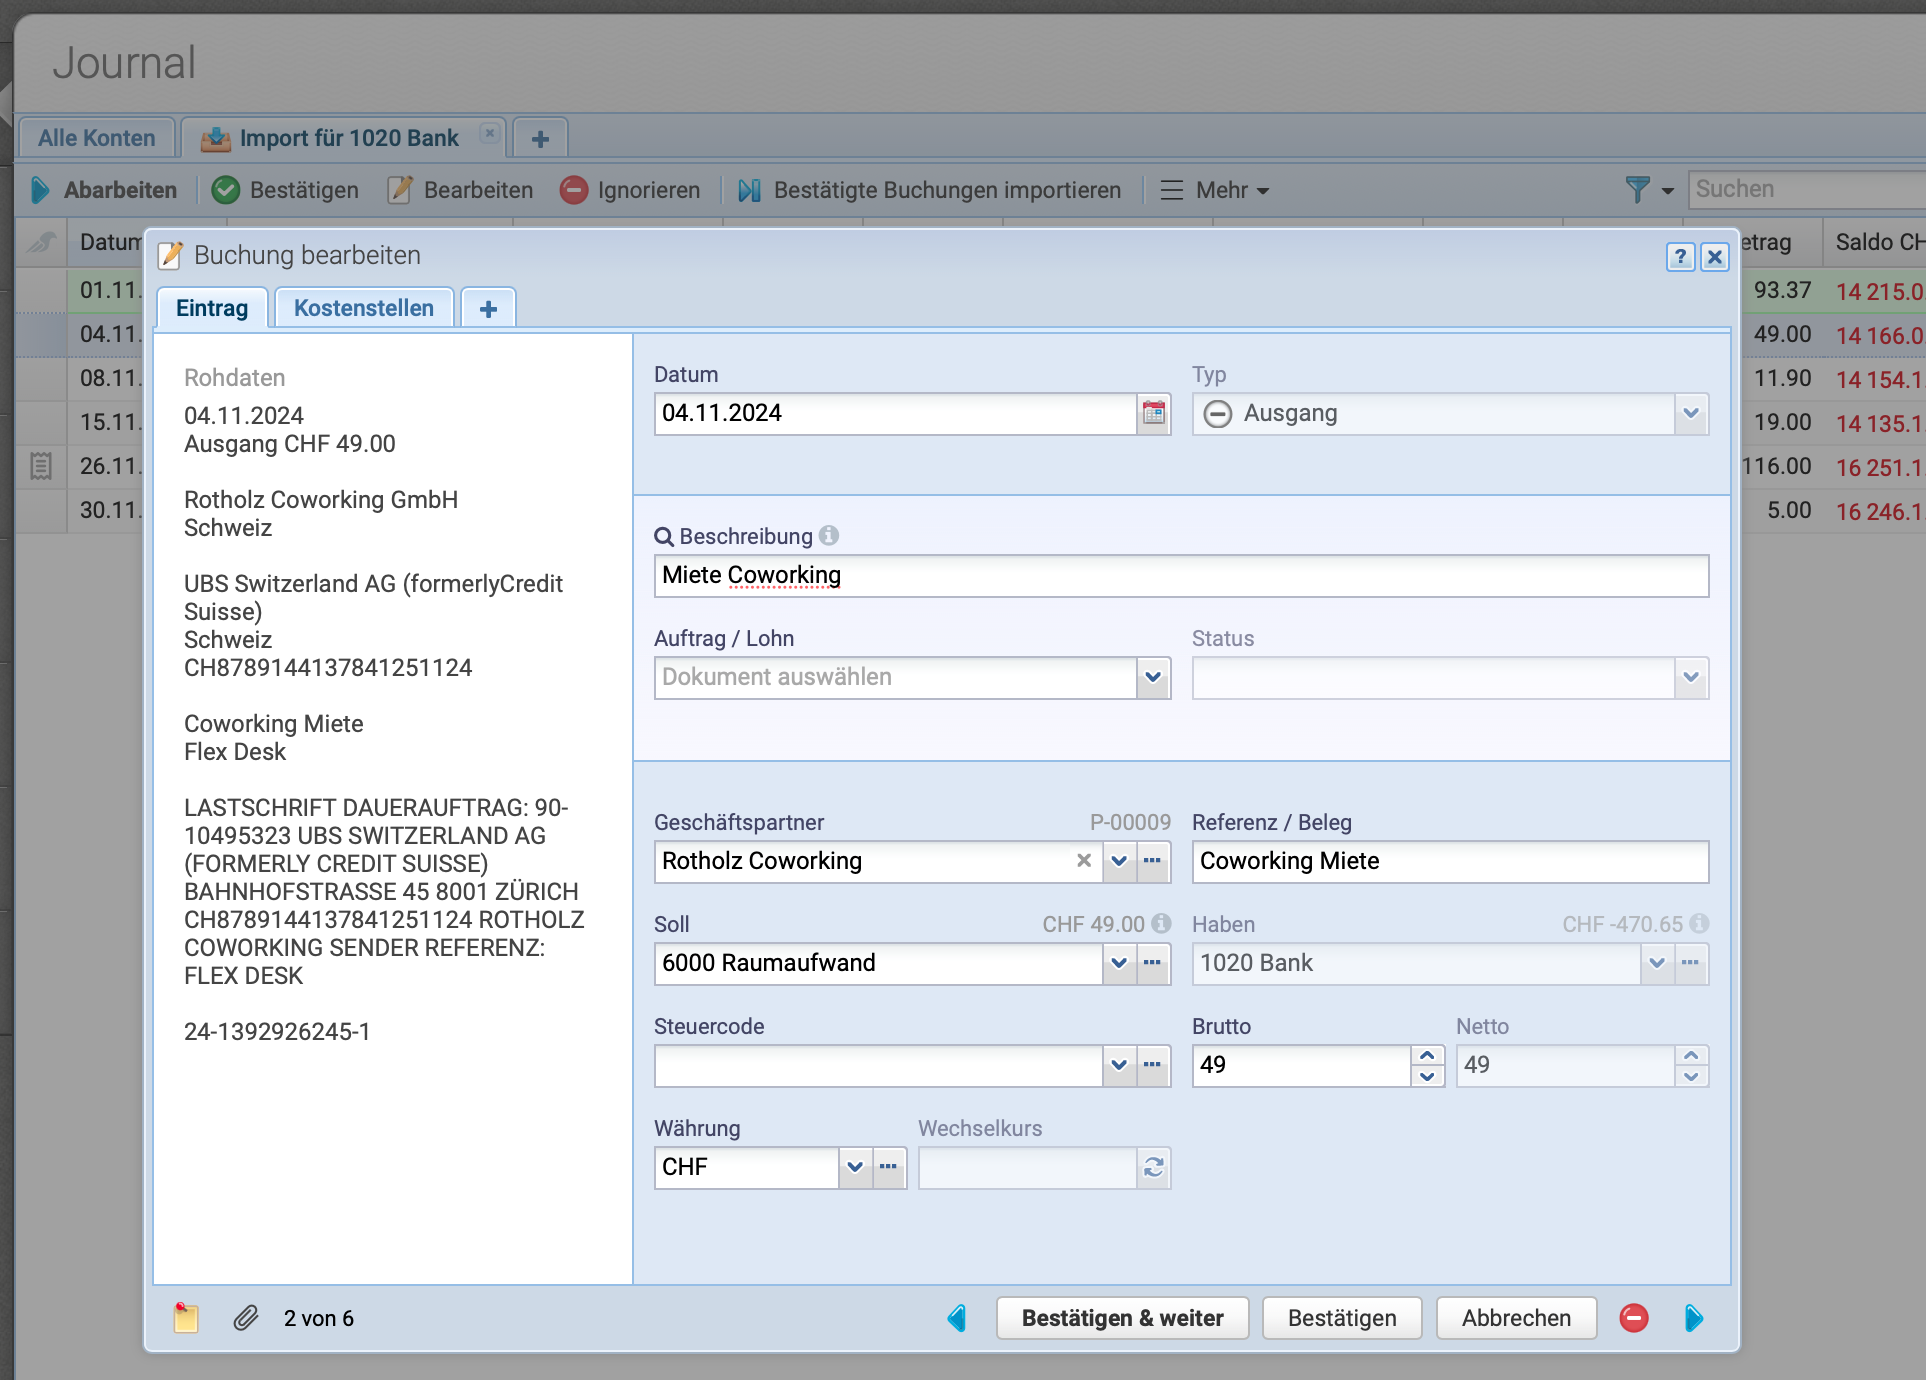The image size is (1926, 1380).
Task: Click the Steuercode input field
Action: click(878, 1065)
